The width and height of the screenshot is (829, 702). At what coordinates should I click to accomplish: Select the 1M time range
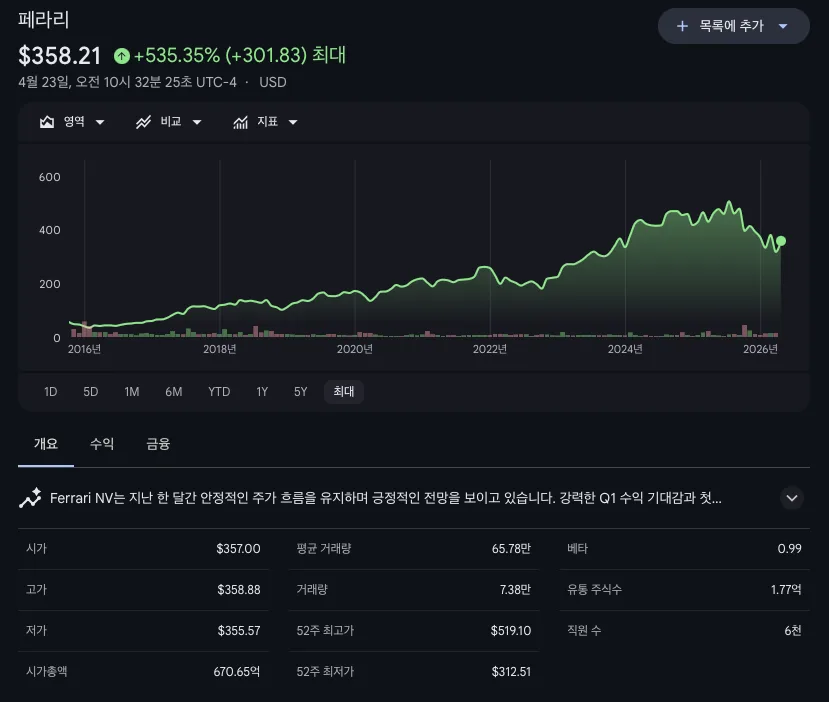click(132, 392)
